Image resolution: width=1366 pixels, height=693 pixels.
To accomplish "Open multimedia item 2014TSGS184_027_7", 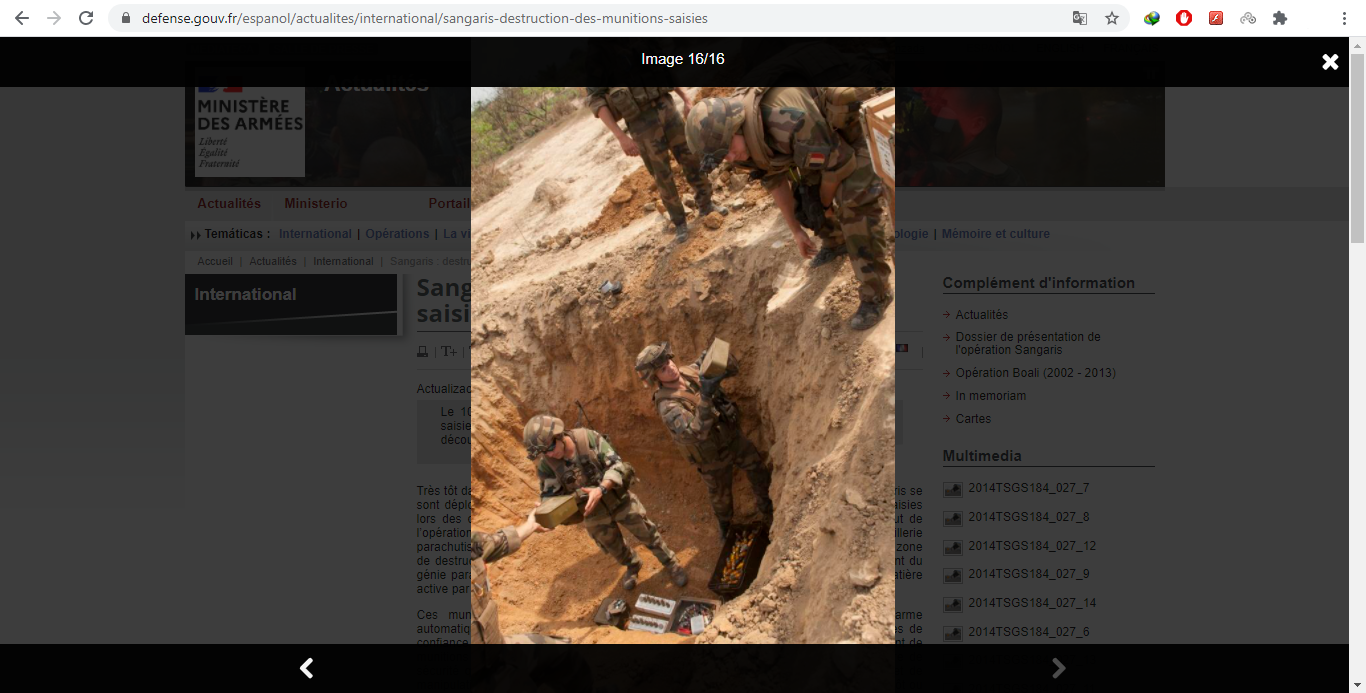I will point(1028,488).
